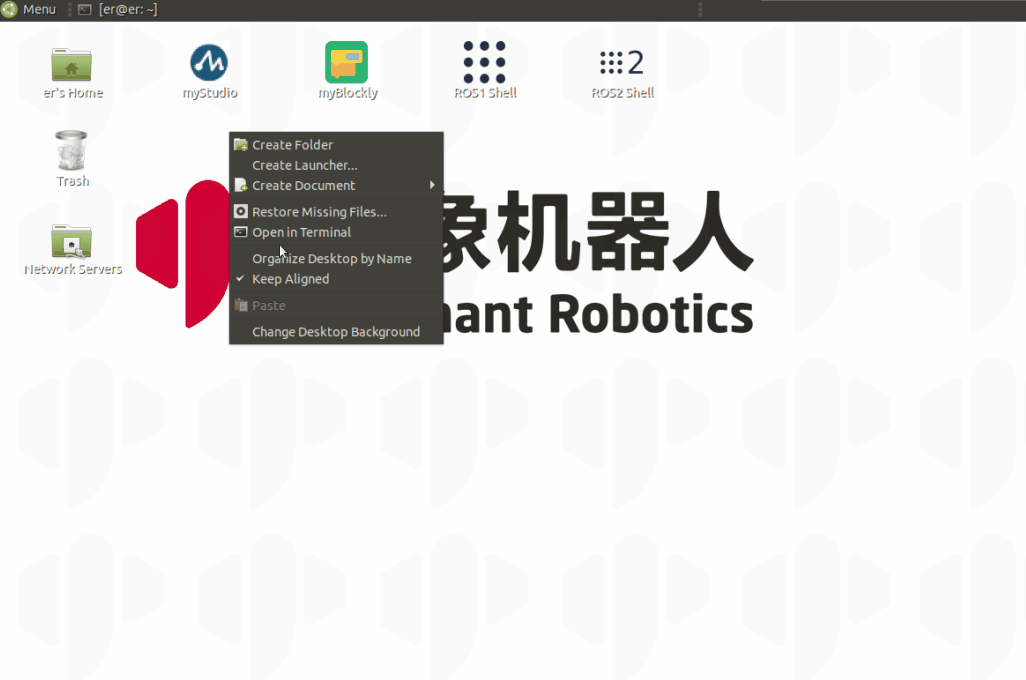This screenshot has width=1026, height=680.
Task: Open the myBlockly desktop icon
Action: pos(347,63)
